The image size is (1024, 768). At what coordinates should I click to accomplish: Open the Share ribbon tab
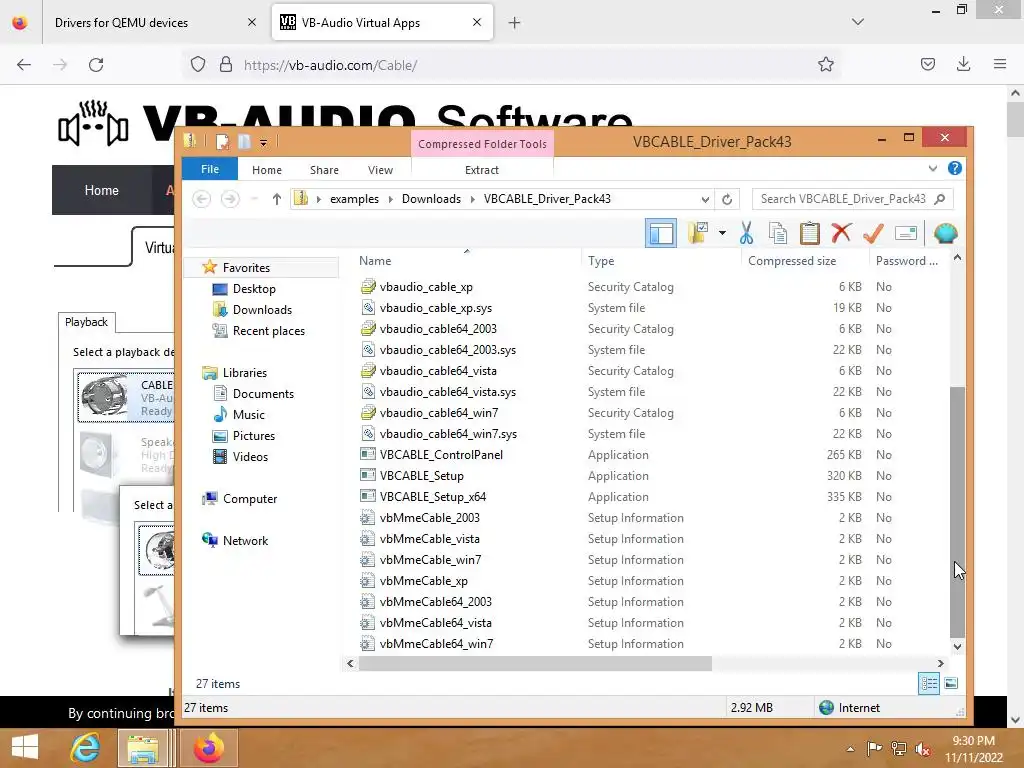click(324, 170)
